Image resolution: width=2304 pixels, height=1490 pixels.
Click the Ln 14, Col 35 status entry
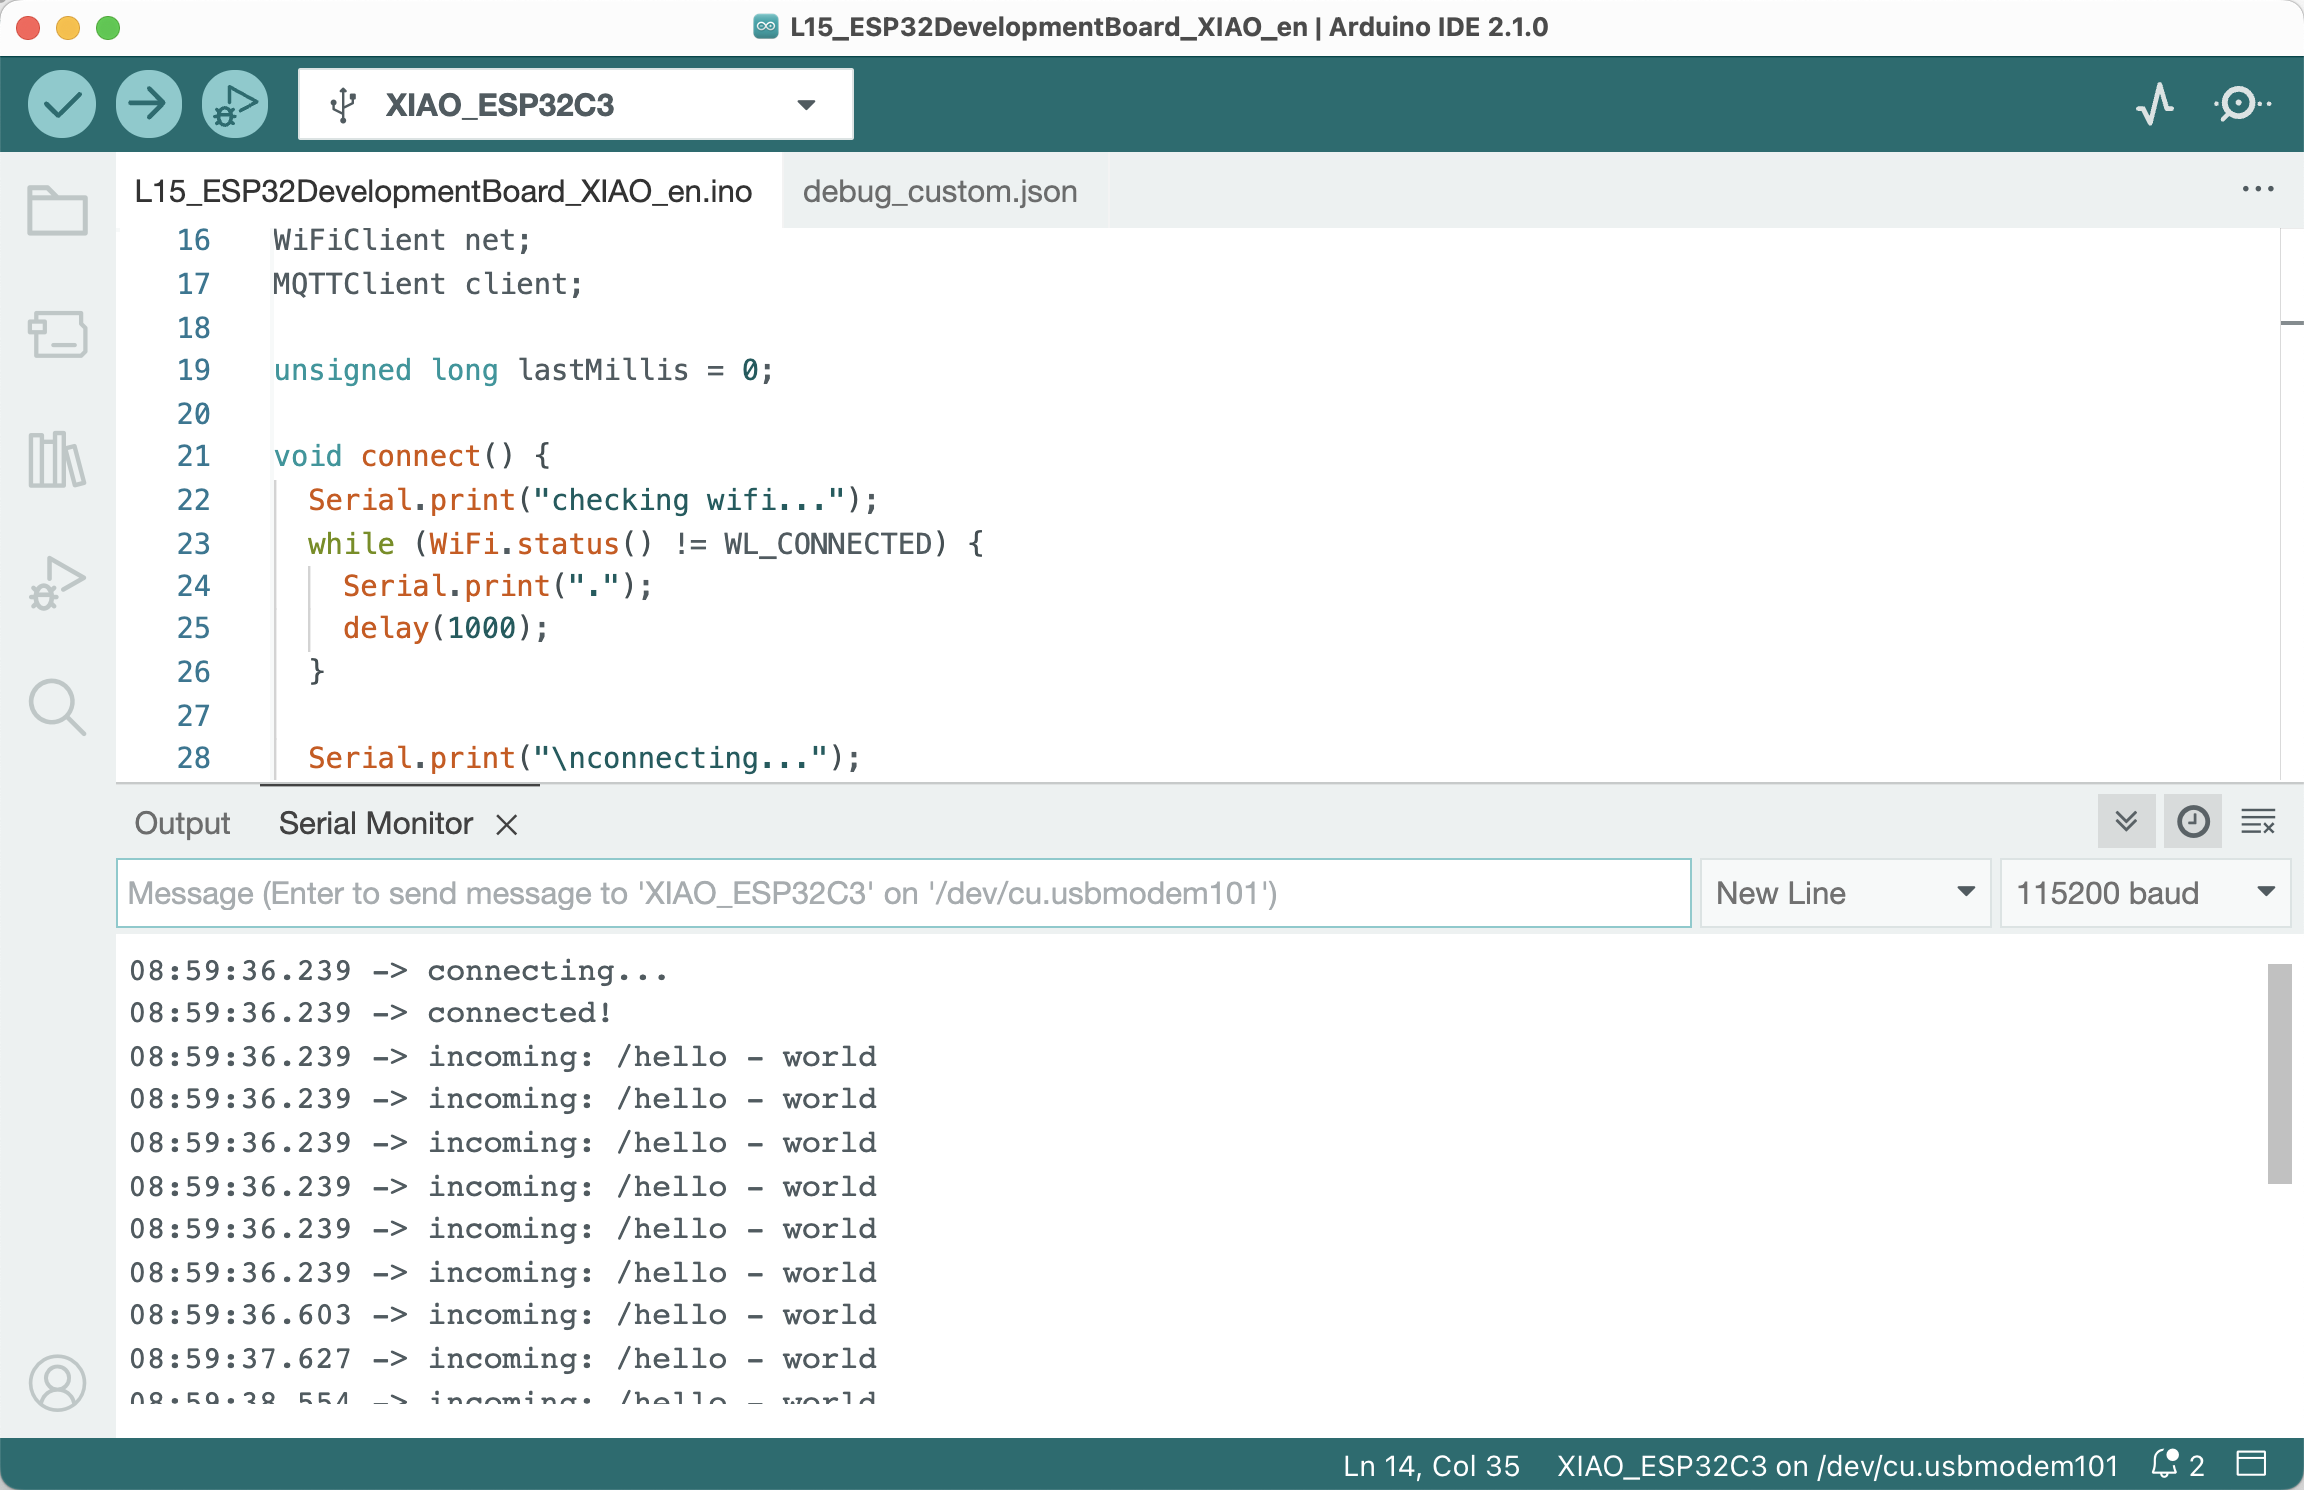click(1431, 1465)
